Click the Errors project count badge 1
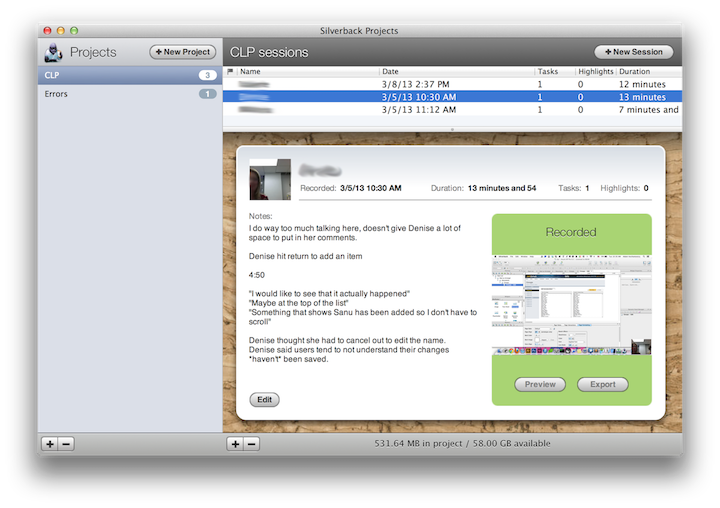This screenshot has width=720, height=508. (x=208, y=94)
